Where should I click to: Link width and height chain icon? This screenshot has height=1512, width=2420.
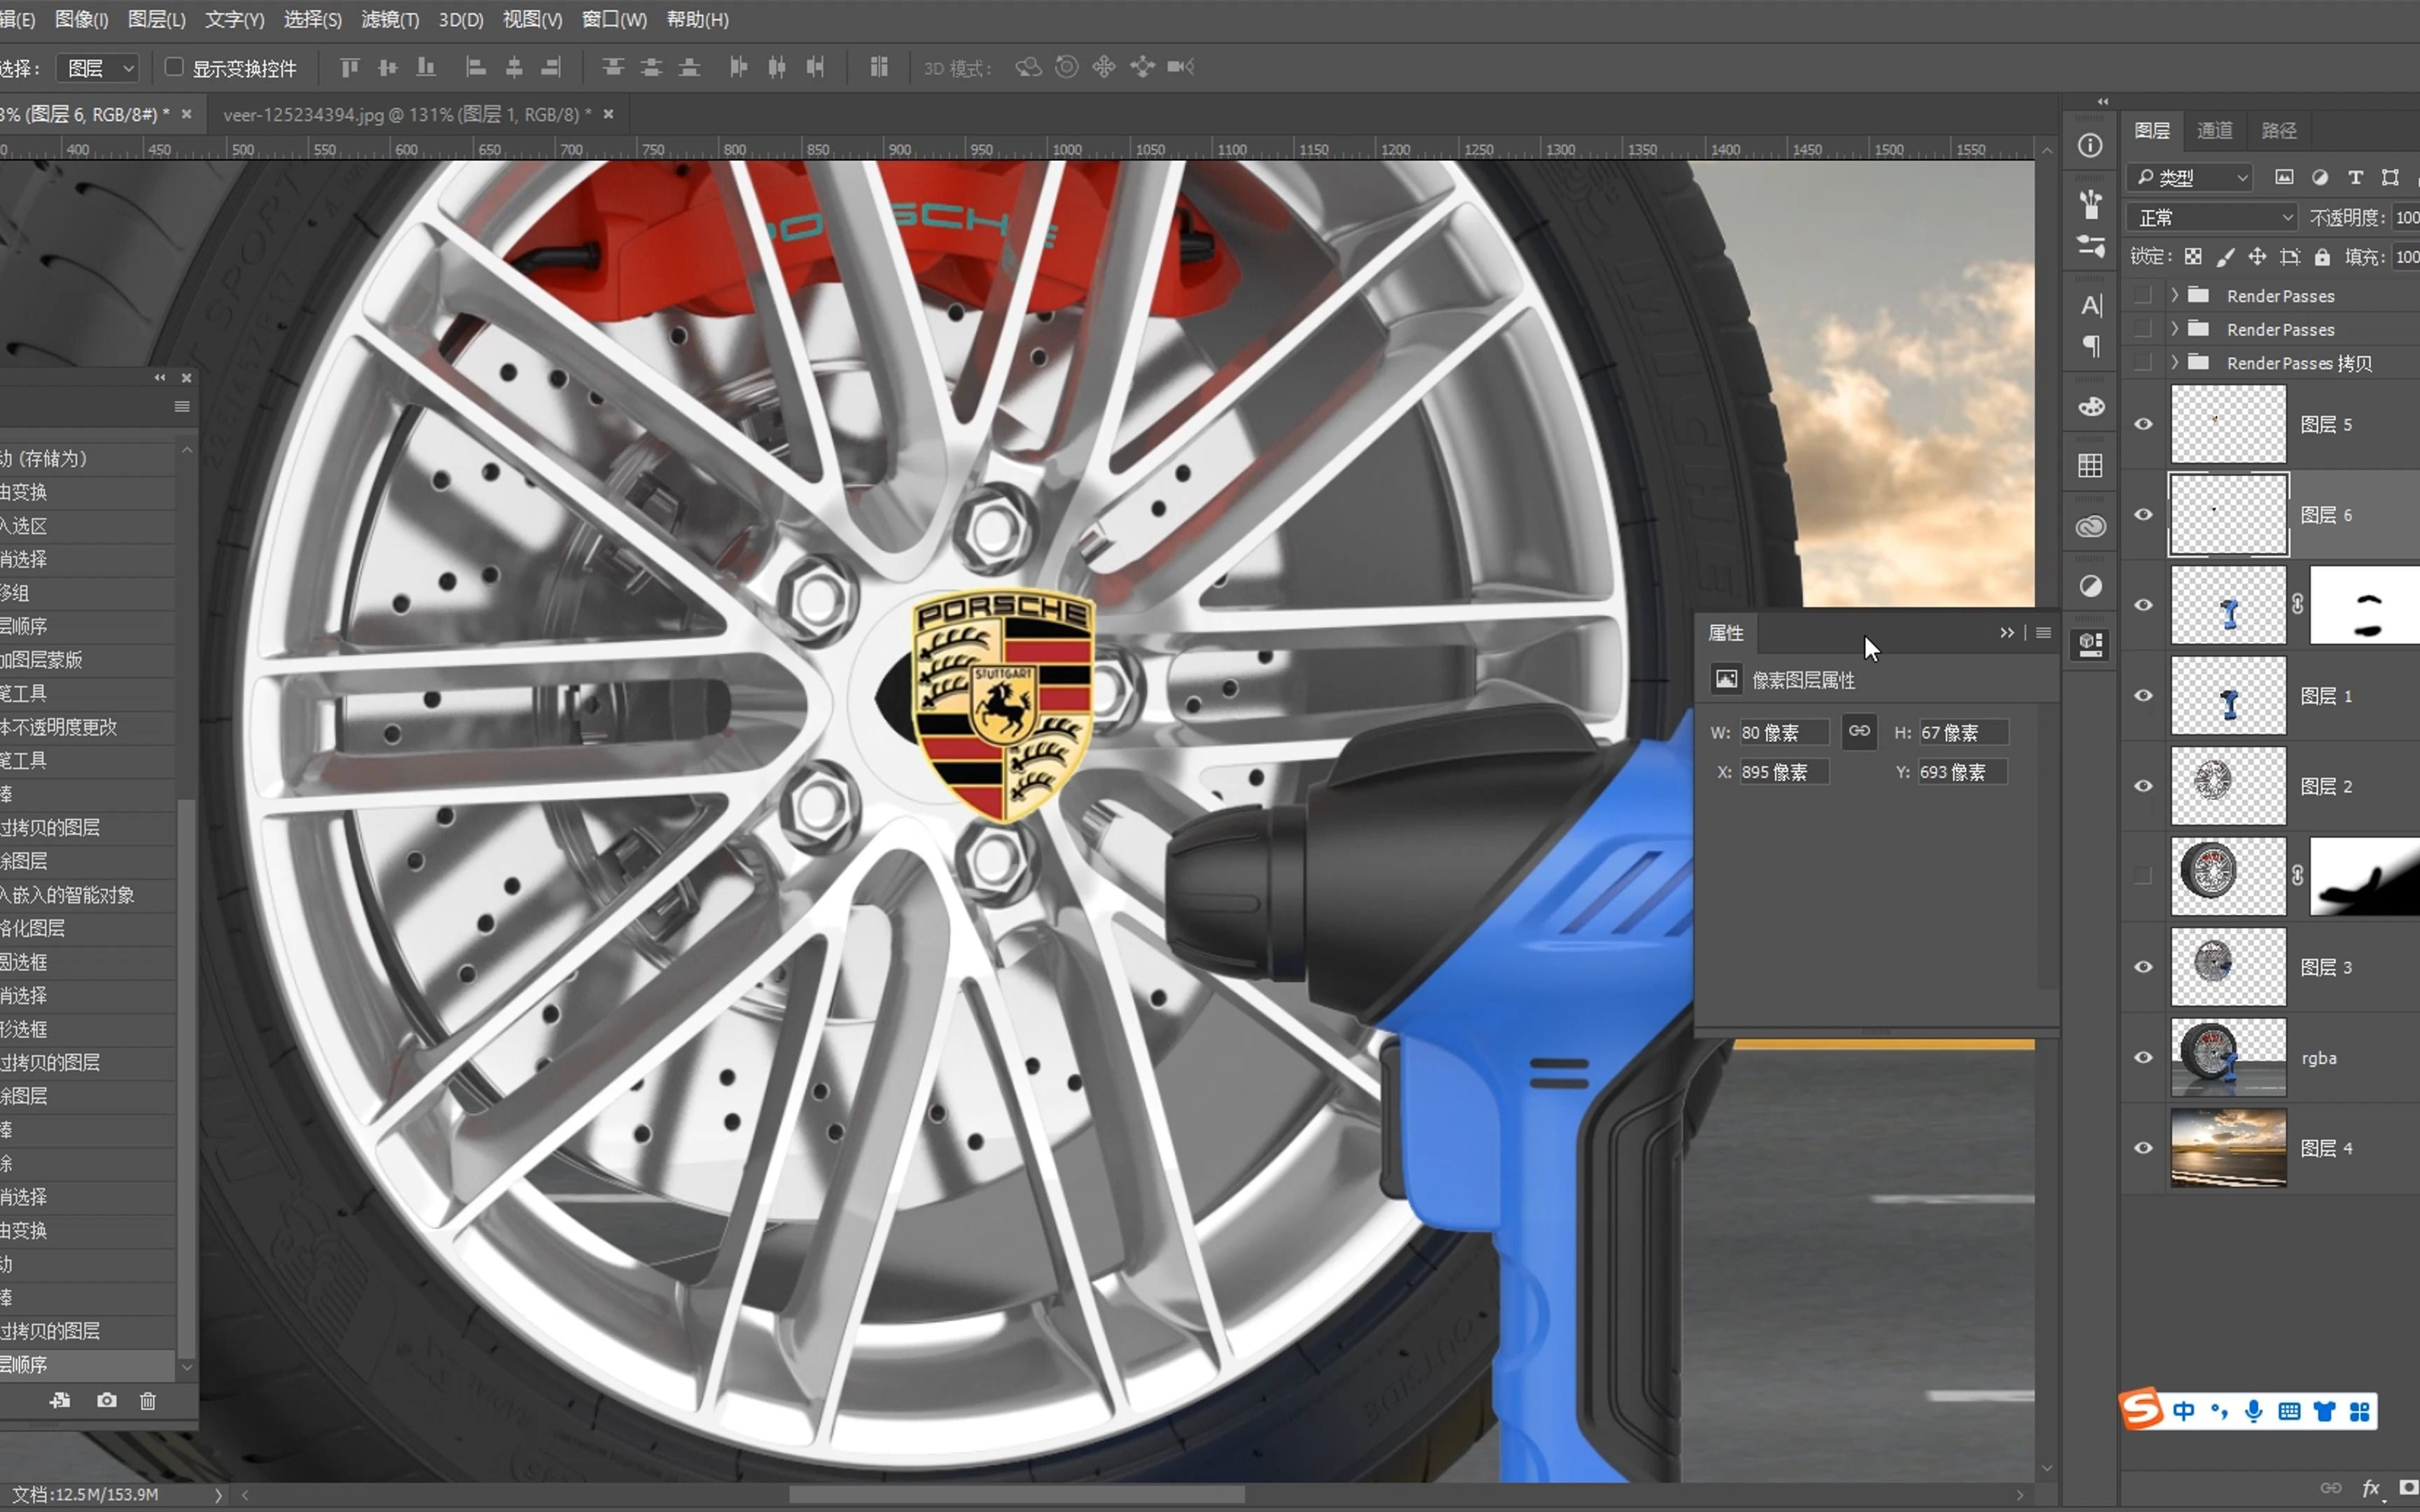1859,731
